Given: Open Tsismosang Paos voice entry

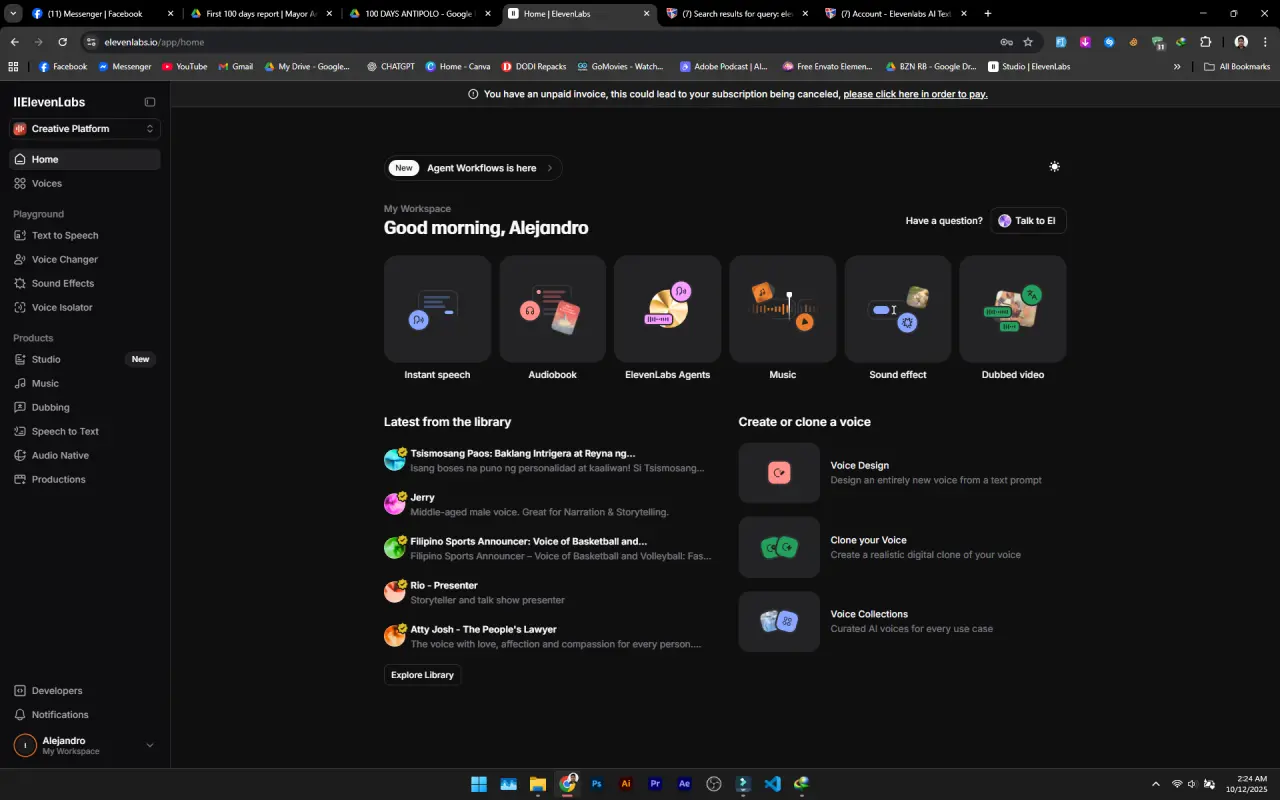Looking at the screenshot, I should [x=548, y=460].
